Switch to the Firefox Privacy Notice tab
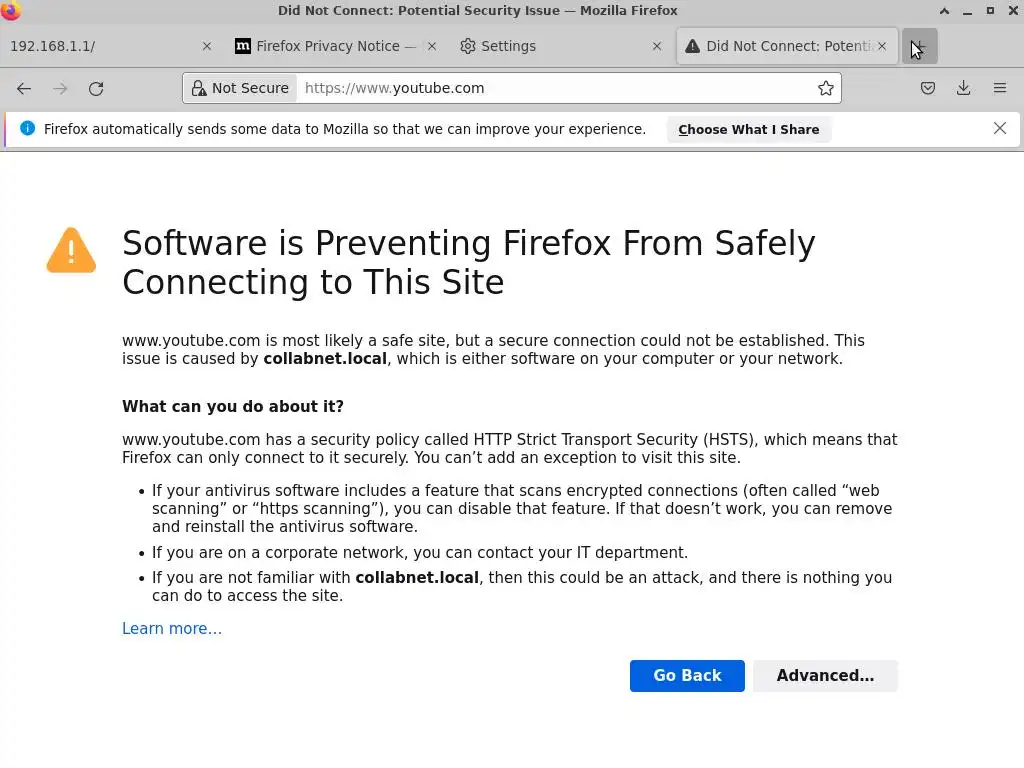This screenshot has height=768, width=1024. click(x=328, y=46)
